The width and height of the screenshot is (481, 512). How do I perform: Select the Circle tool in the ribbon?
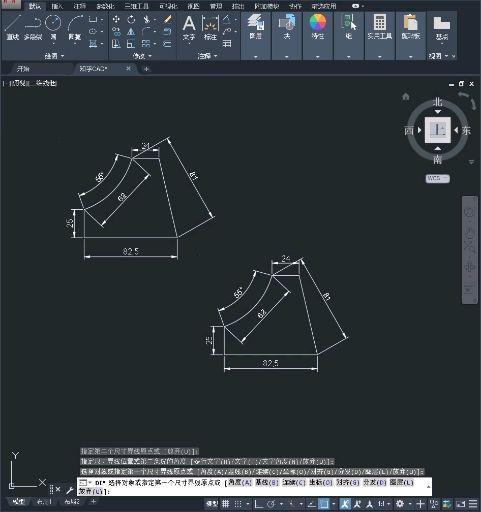(53, 28)
